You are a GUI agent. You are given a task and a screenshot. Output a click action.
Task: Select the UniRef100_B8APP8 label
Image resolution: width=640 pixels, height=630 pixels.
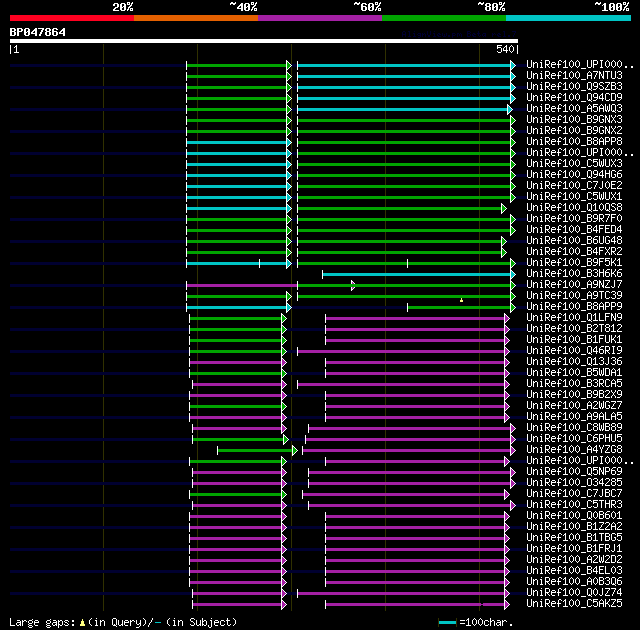574,142
